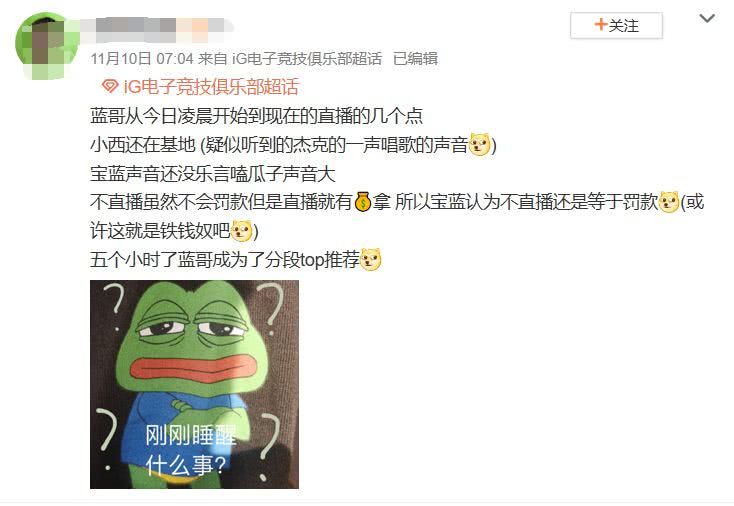Click the diamond super-topic icon
The height and width of the screenshot is (506, 734).
coord(110,87)
